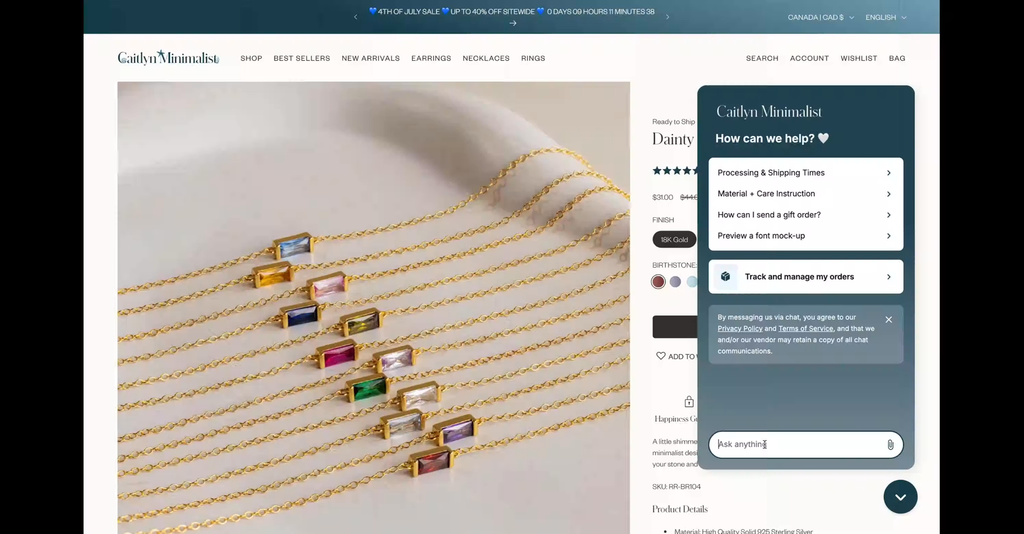Click the Ready to Ship label
Image resolution: width=1024 pixels, height=534 pixels.
(x=673, y=121)
